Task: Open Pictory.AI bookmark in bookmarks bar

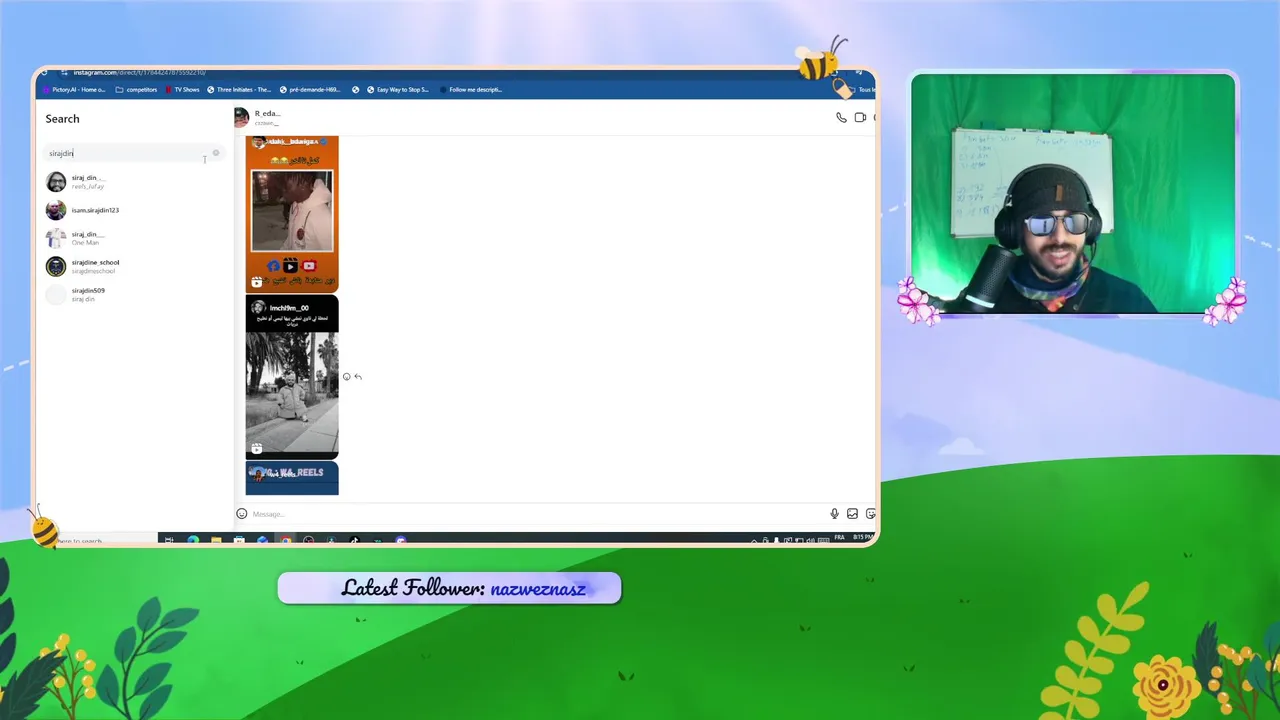Action: click(74, 89)
